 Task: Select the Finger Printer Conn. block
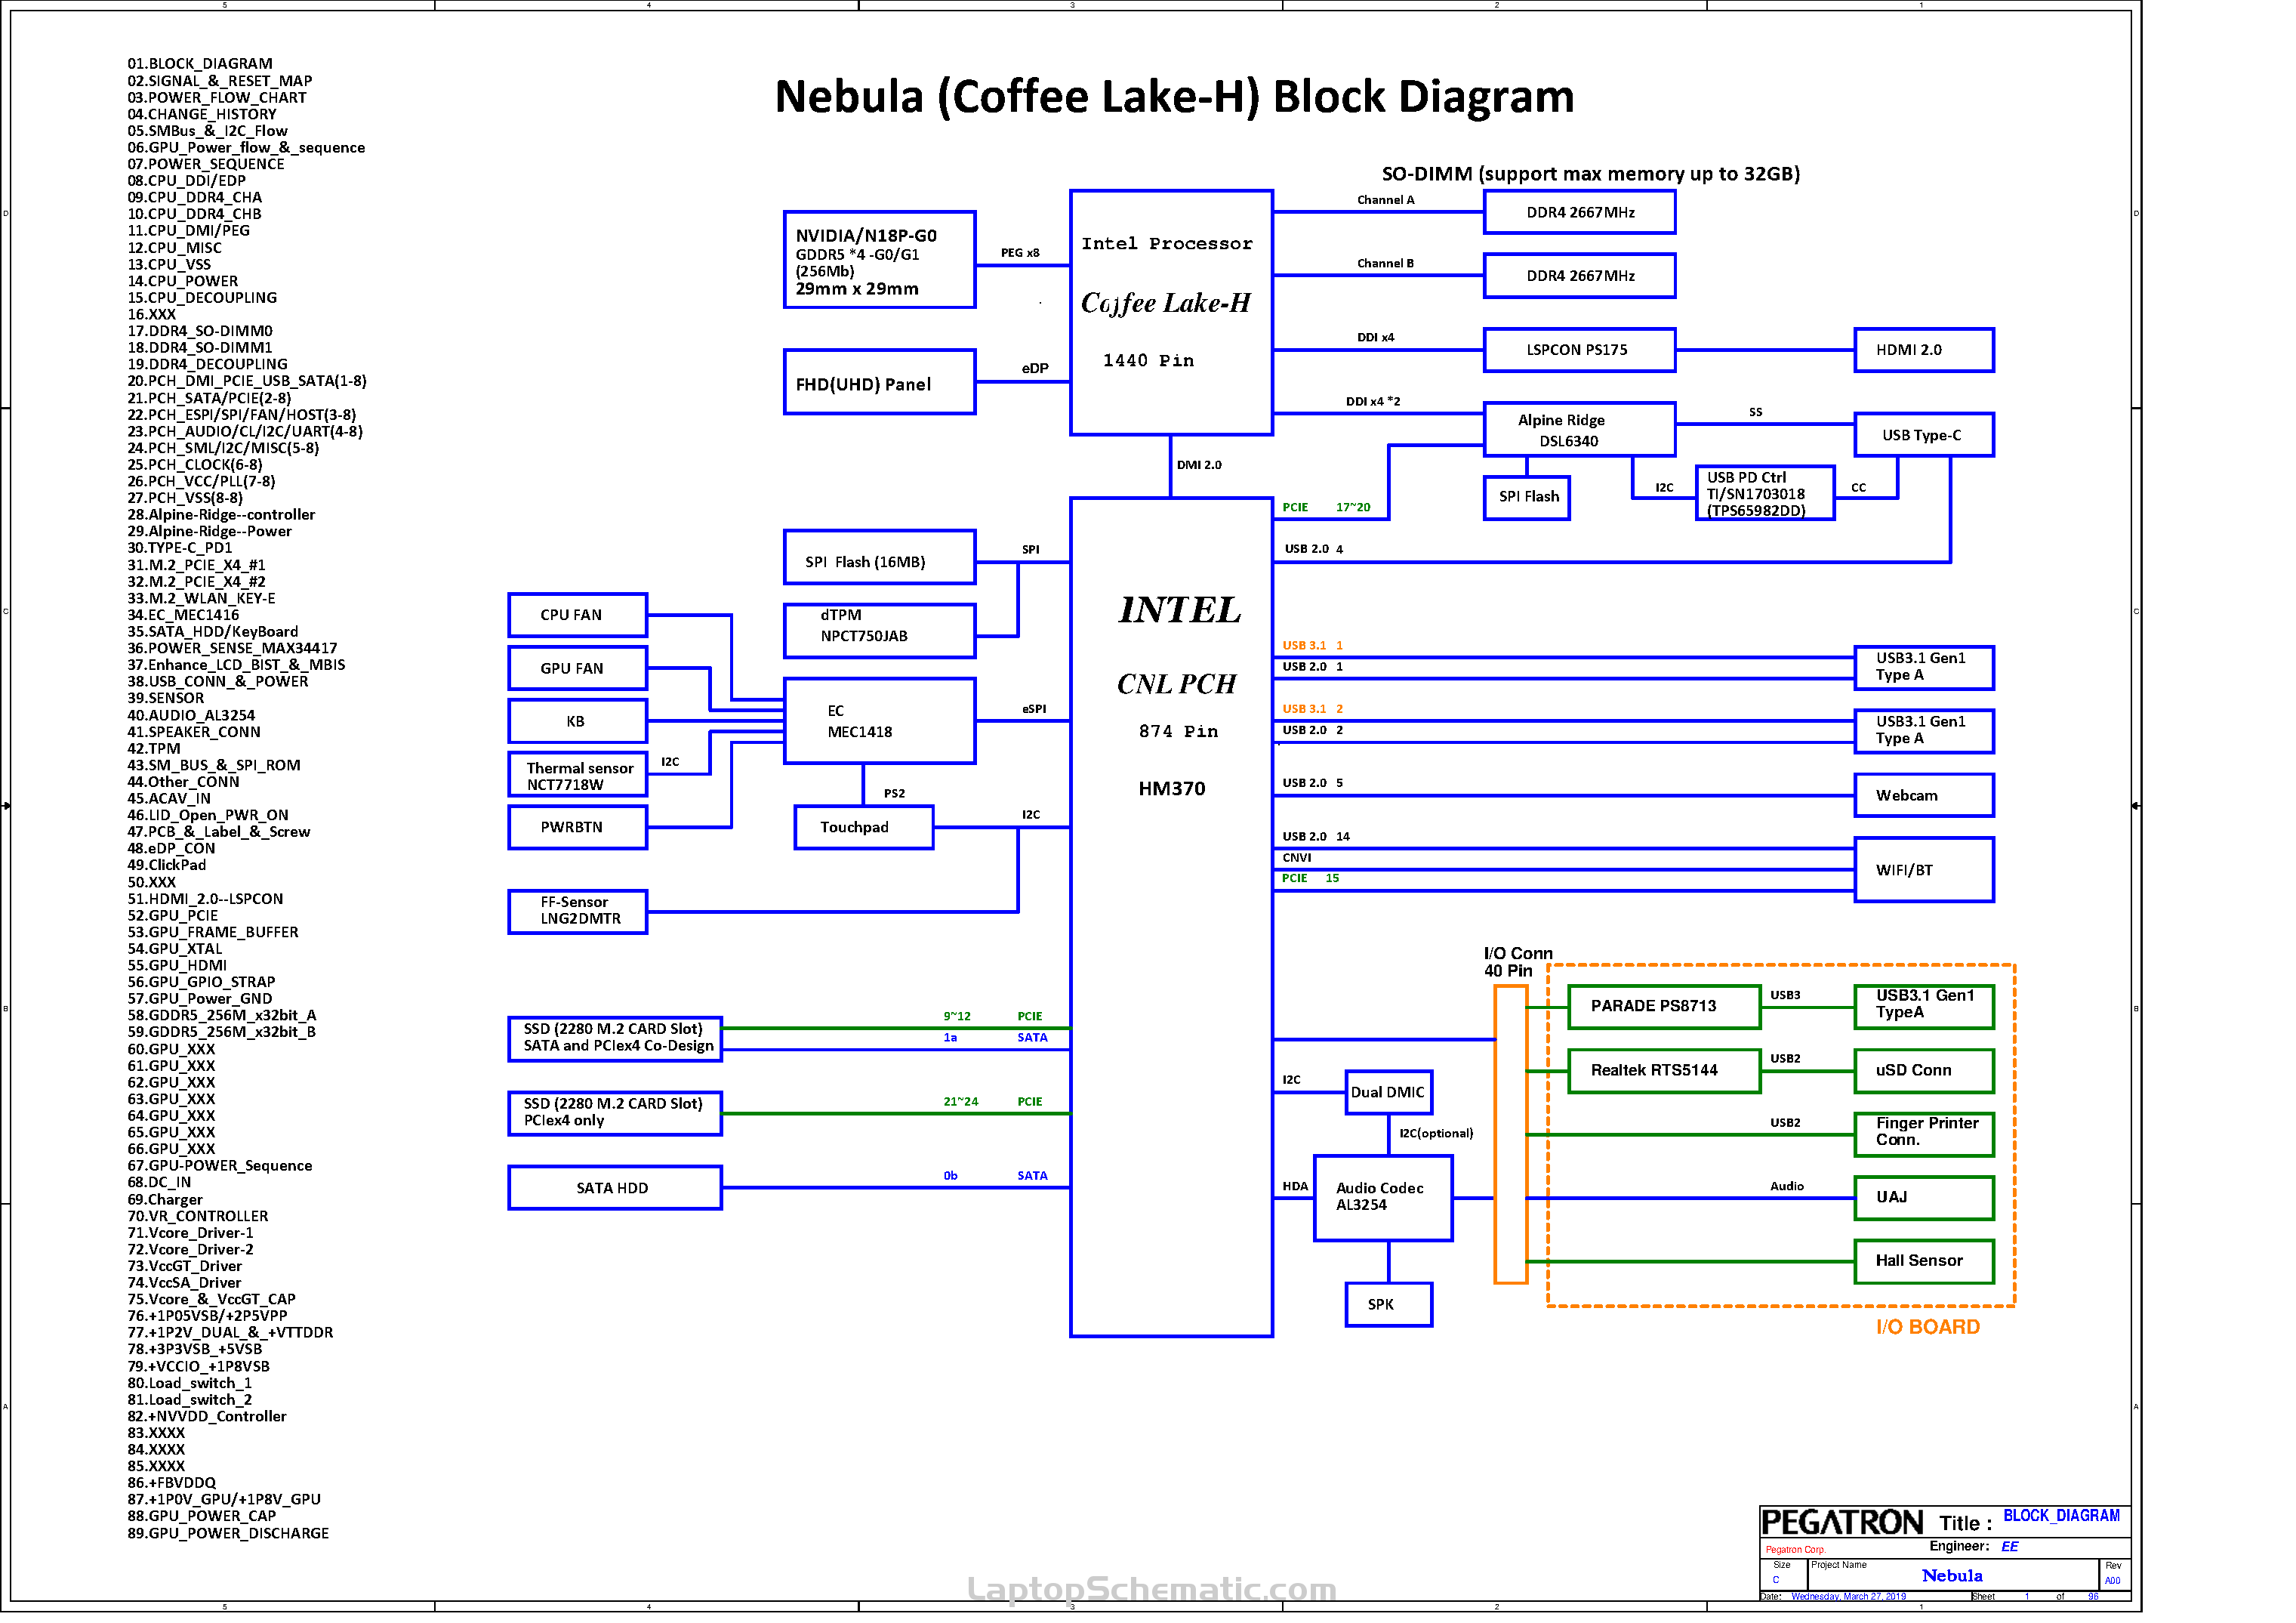tap(1925, 1136)
